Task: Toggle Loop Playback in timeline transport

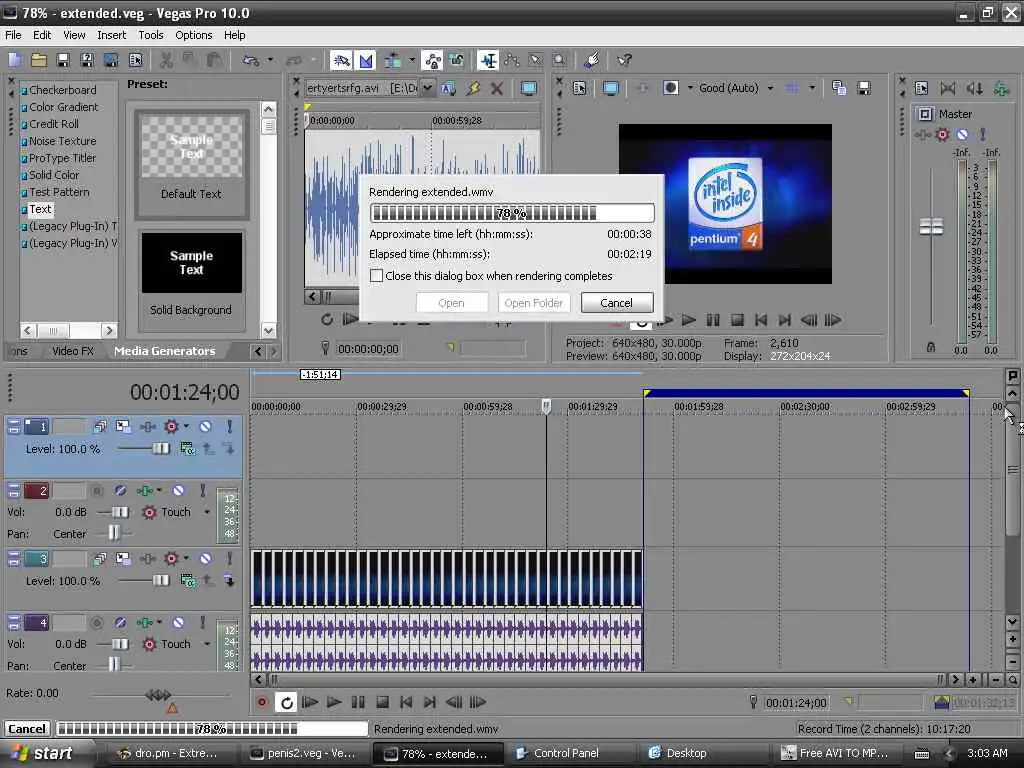Action: [286, 703]
